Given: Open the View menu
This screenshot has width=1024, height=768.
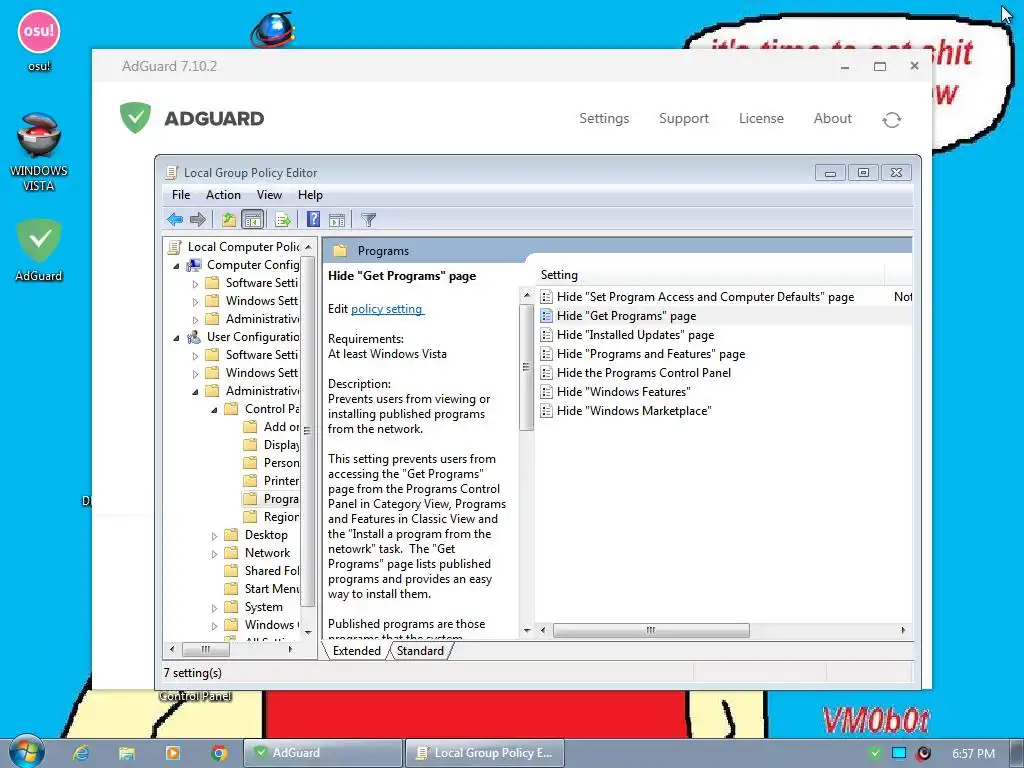Looking at the screenshot, I should click(269, 195).
